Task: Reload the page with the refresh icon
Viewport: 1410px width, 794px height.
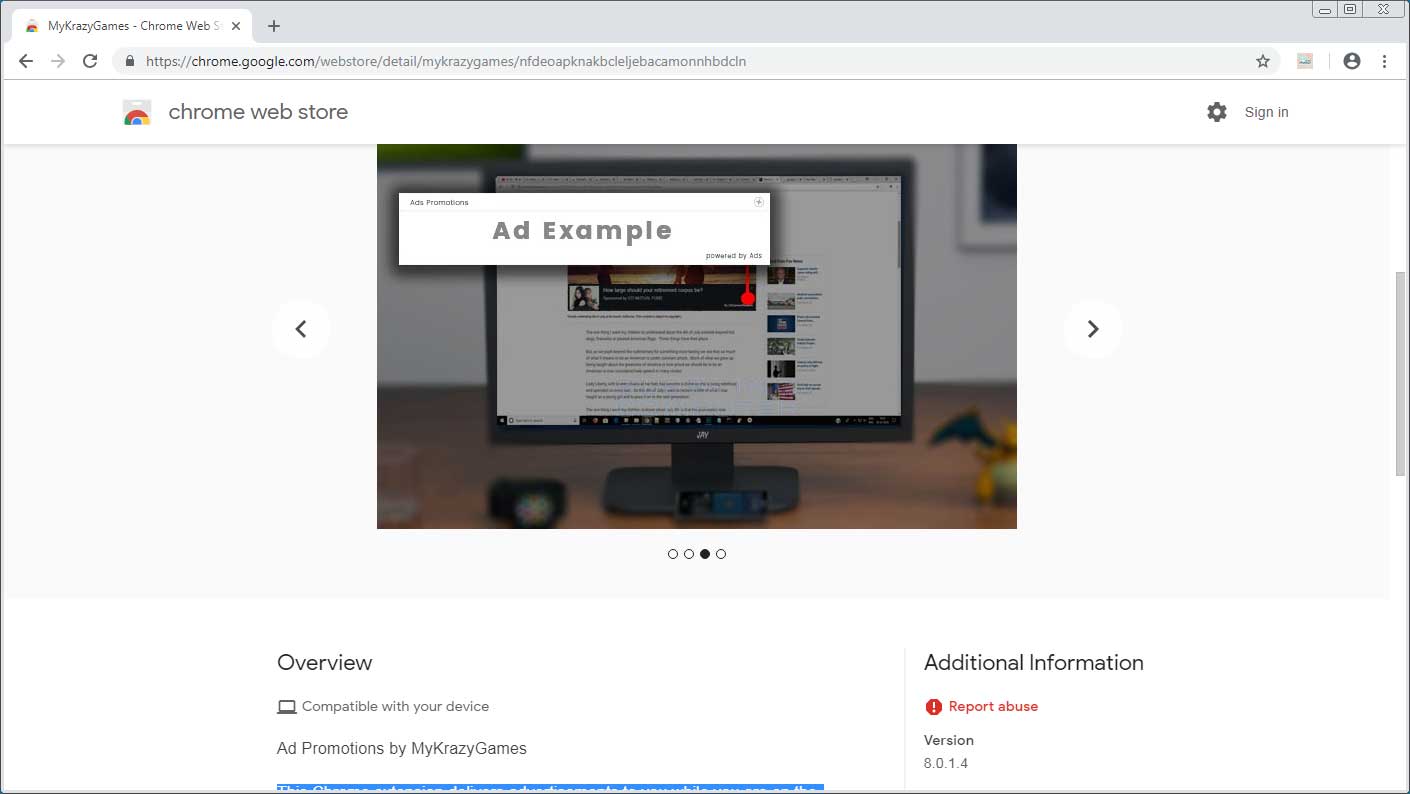Action: coord(90,61)
